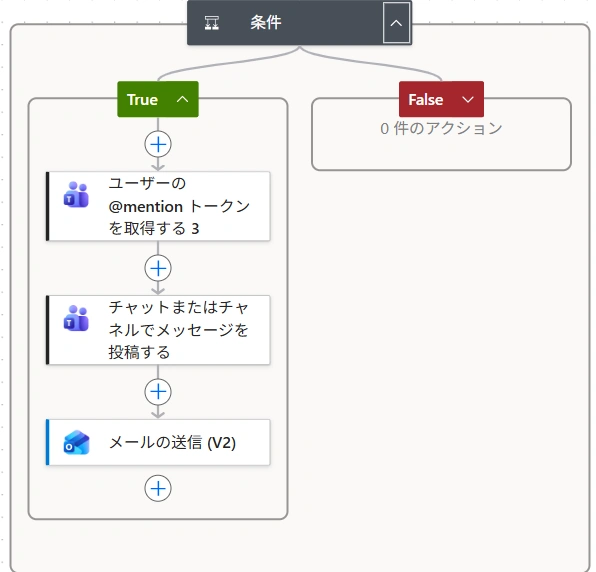The image size is (596, 572).
Task: Open the チャットまたはチャネルでメッセージを投稿する action
Action: (x=158, y=330)
